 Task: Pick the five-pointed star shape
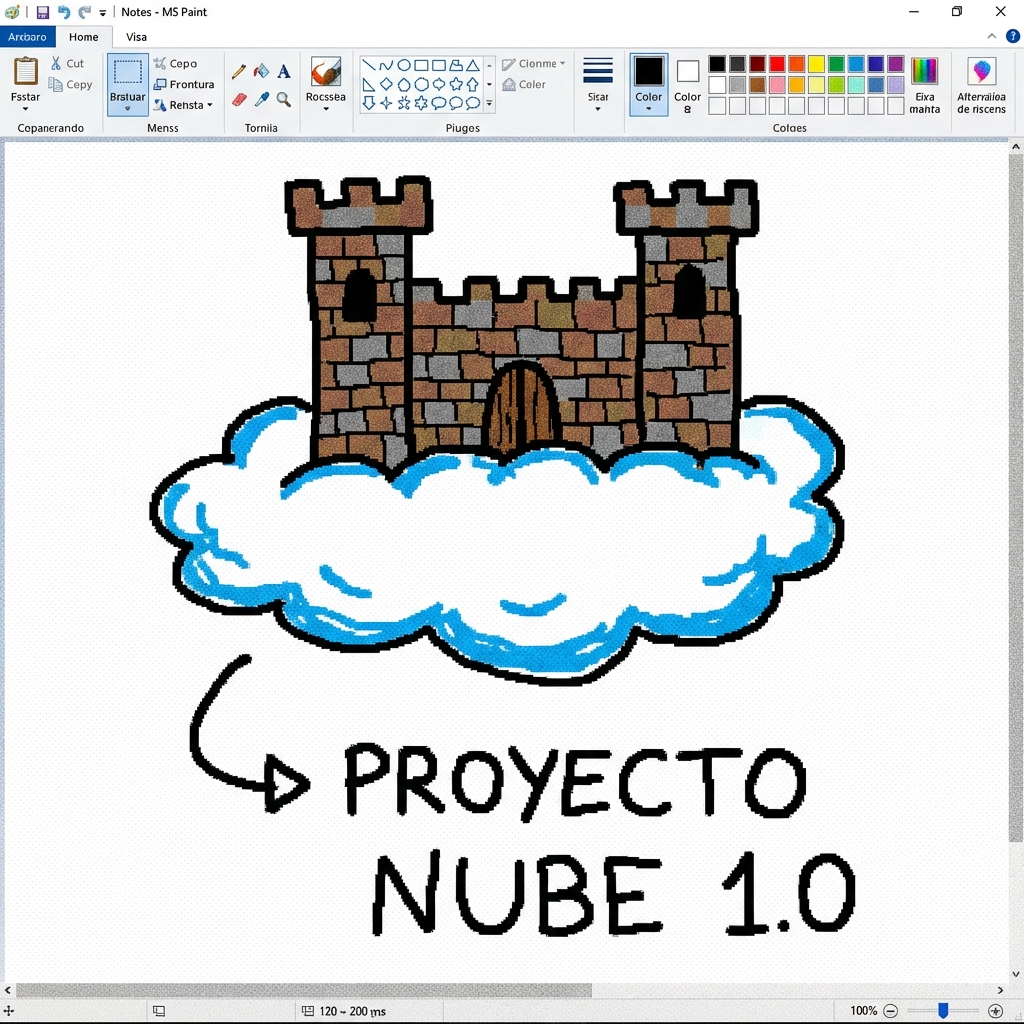(455, 83)
